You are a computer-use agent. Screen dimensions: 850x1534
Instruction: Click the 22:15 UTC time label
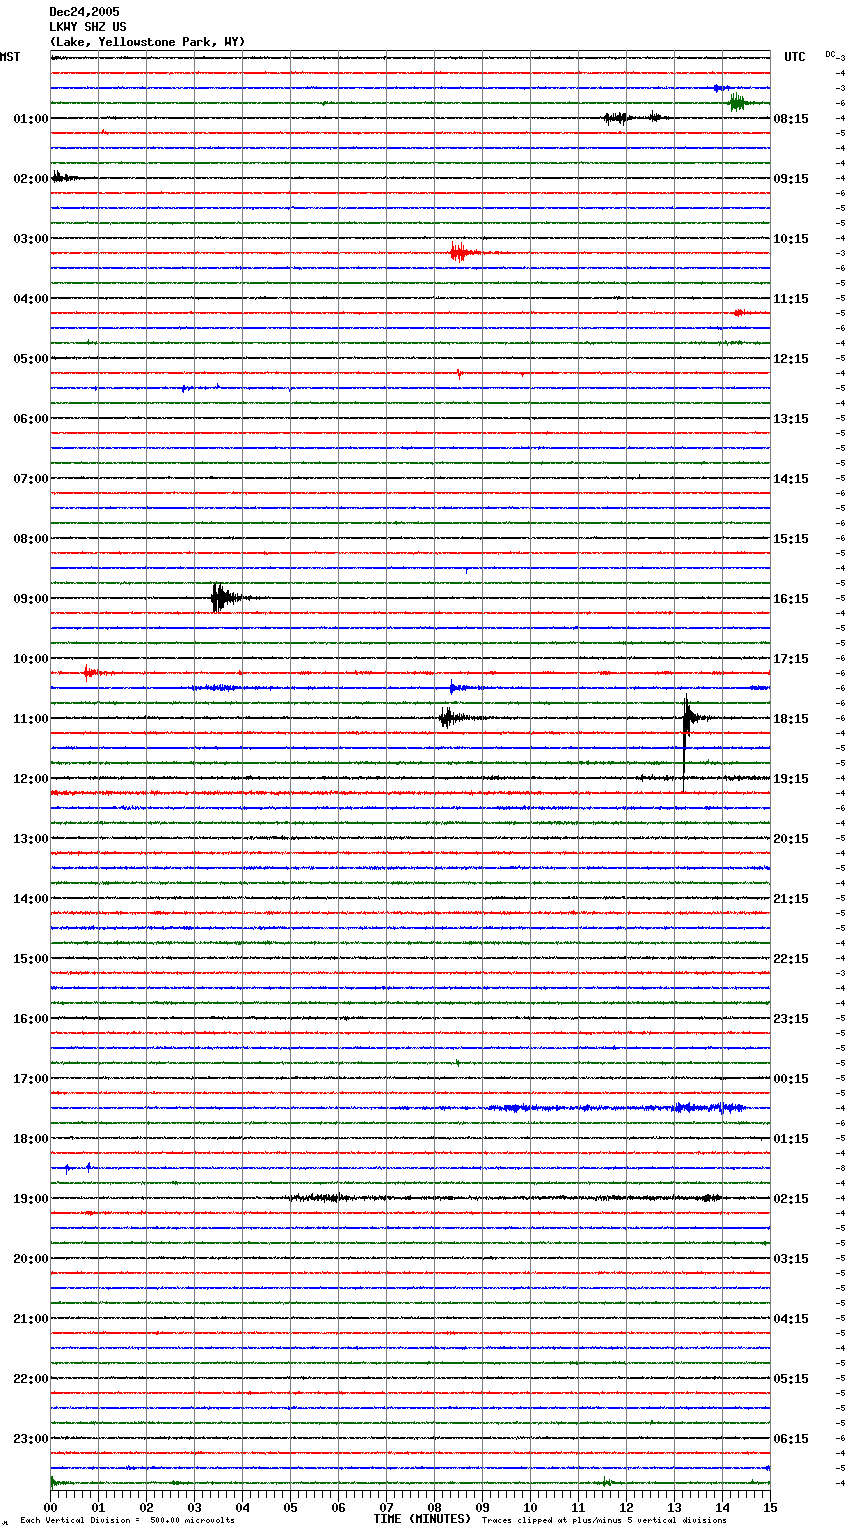coord(791,959)
